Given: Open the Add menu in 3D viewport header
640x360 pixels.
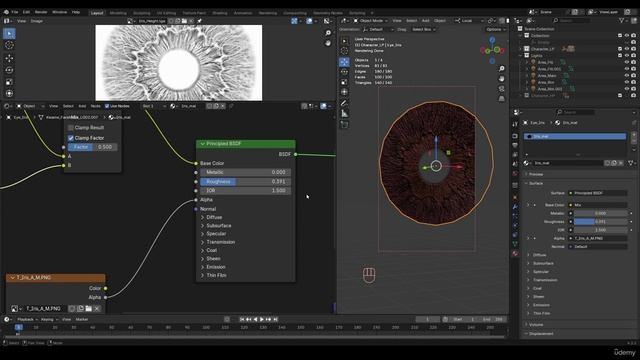Looking at the screenshot, I should [425, 20].
